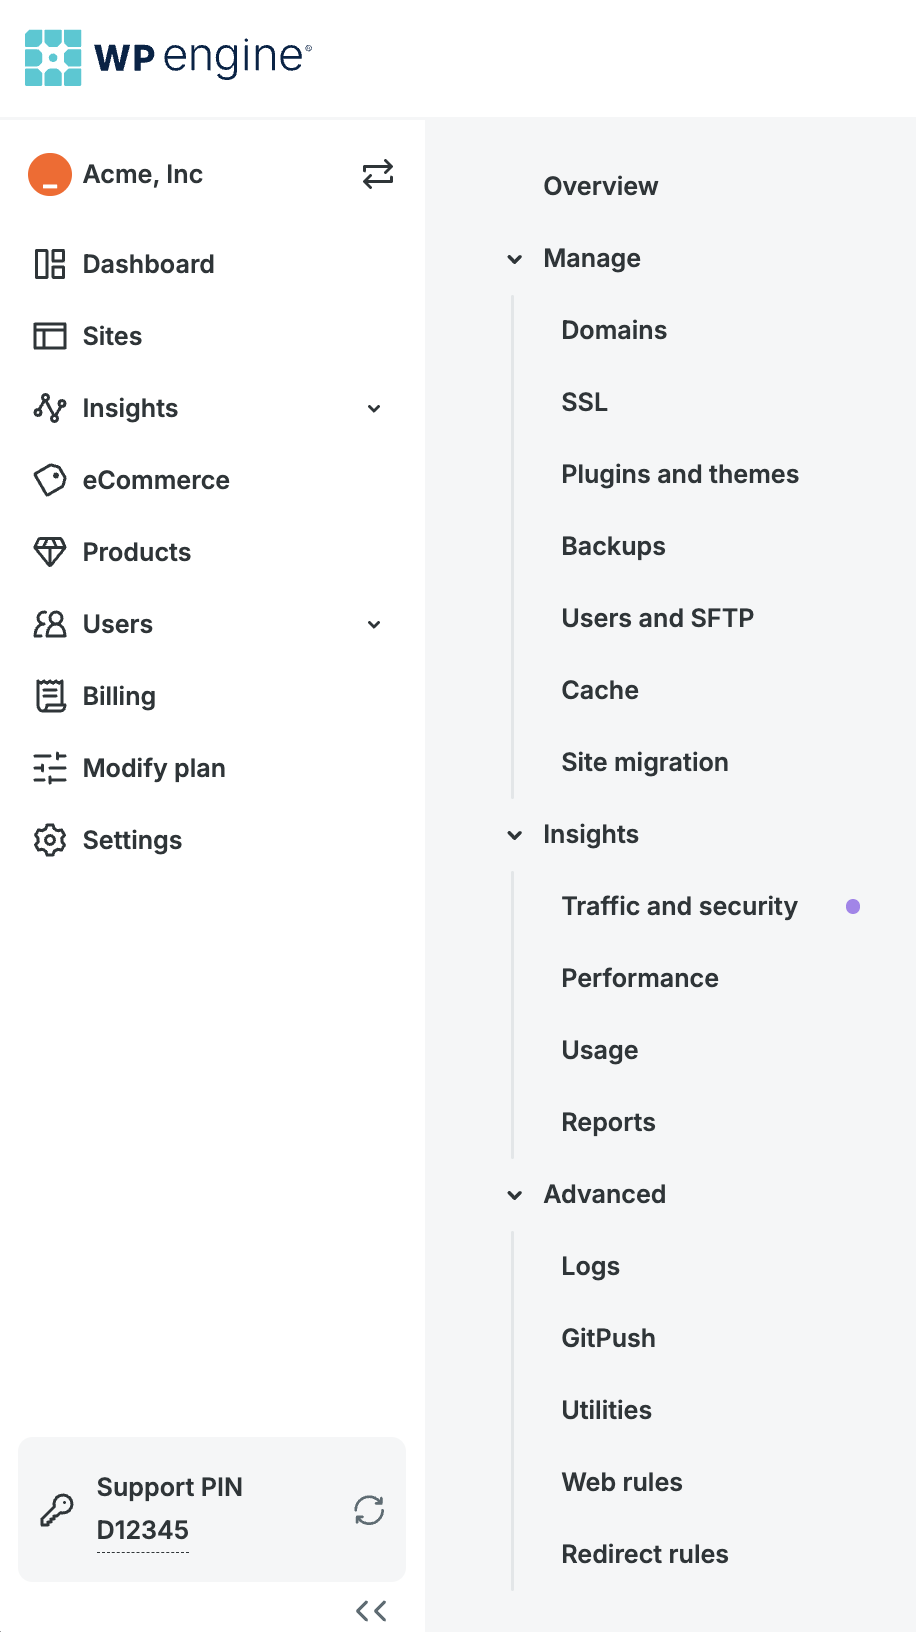This screenshot has width=916, height=1632.
Task: Collapse the Advanced section chevron
Action: pyautogui.click(x=515, y=1195)
